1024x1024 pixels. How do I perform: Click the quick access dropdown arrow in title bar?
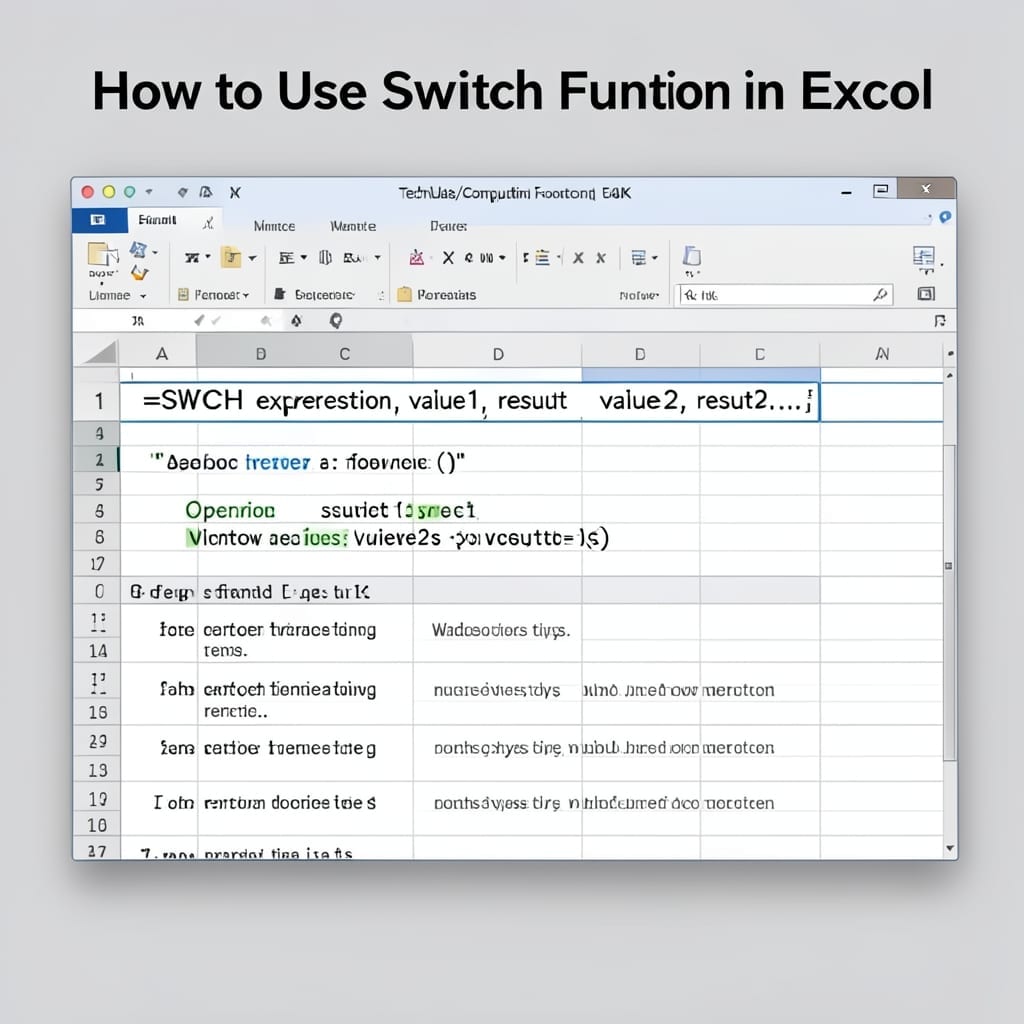pos(149,192)
